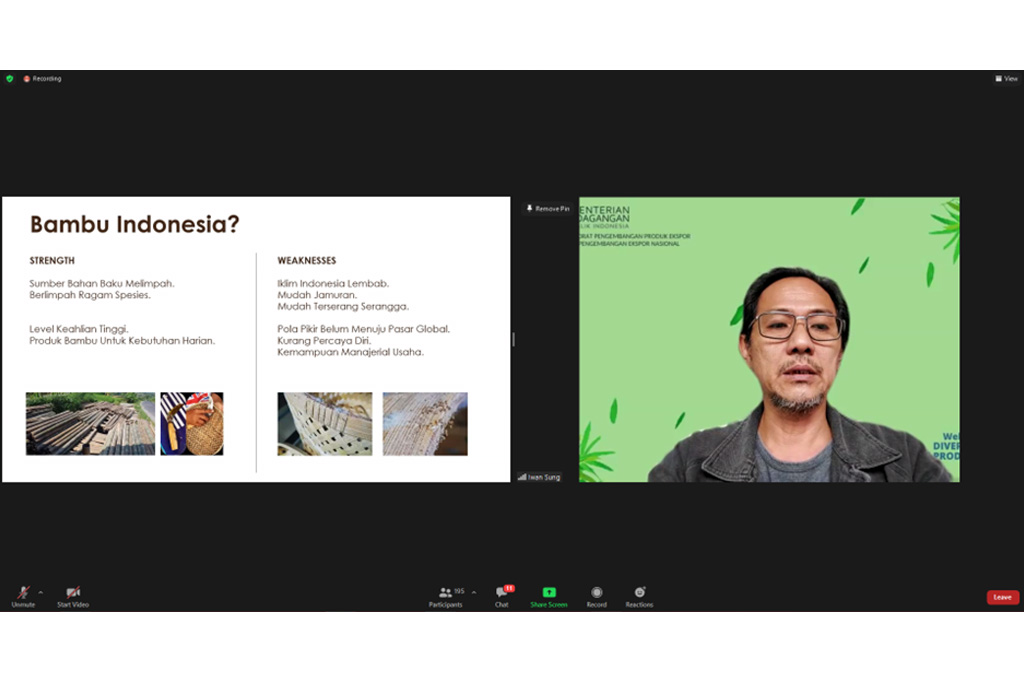The image size is (1024, 682).
Task: Click the red unread chat count badge
Action: (509, 588)
